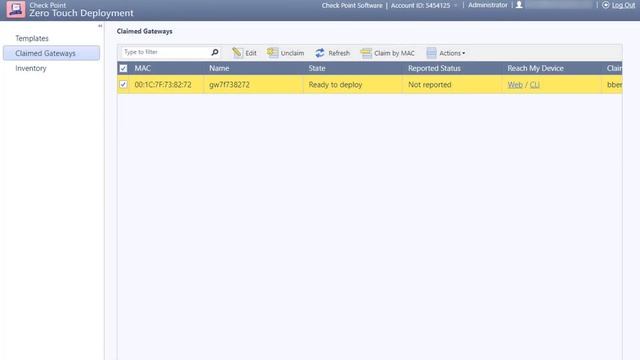Click the Claim by MAC label

pos(394,53)
